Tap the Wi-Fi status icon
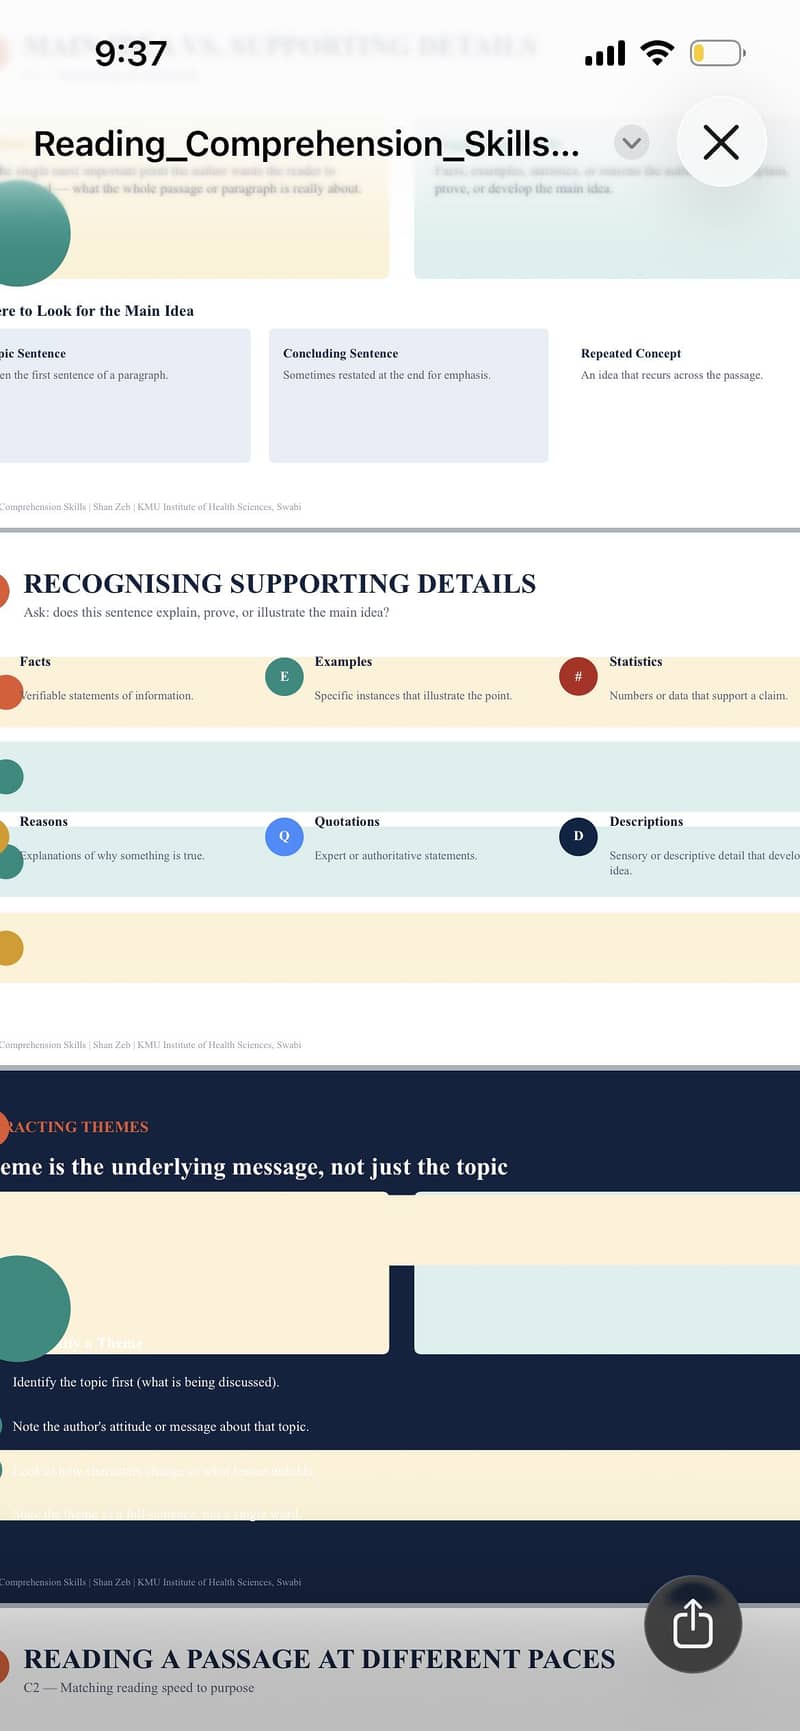Screen dimensions: 800x1731 pyautogui.click(x=657, y=53)
